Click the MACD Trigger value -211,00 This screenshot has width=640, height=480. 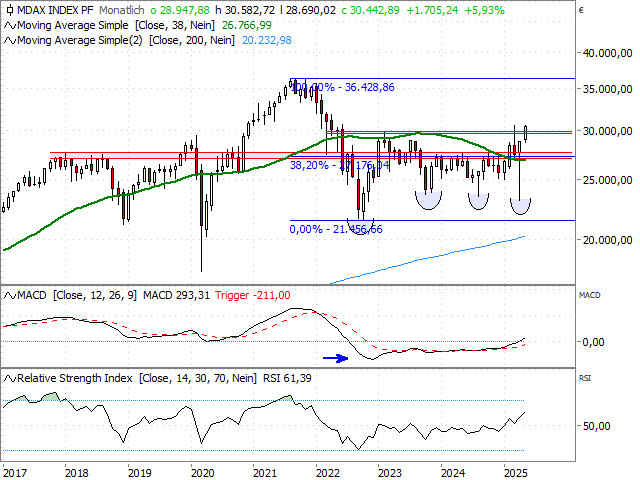point(253,295)
